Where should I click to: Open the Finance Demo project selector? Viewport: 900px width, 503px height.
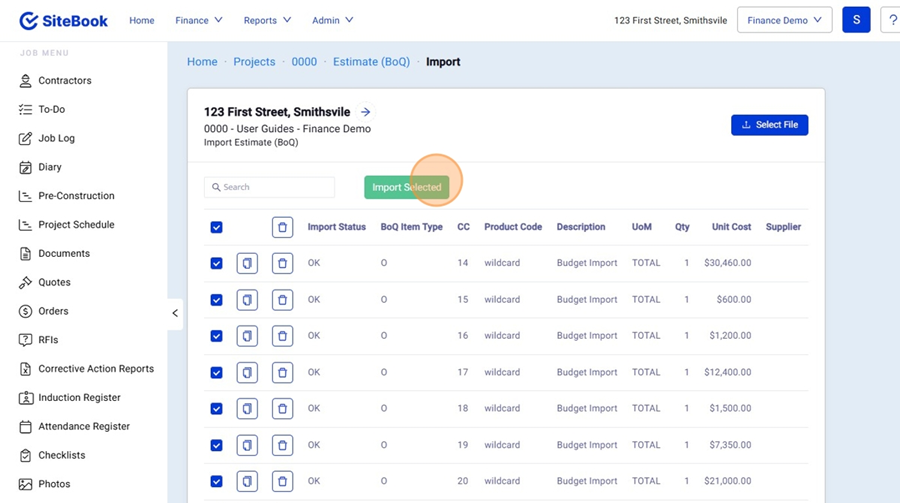(784, 20)
